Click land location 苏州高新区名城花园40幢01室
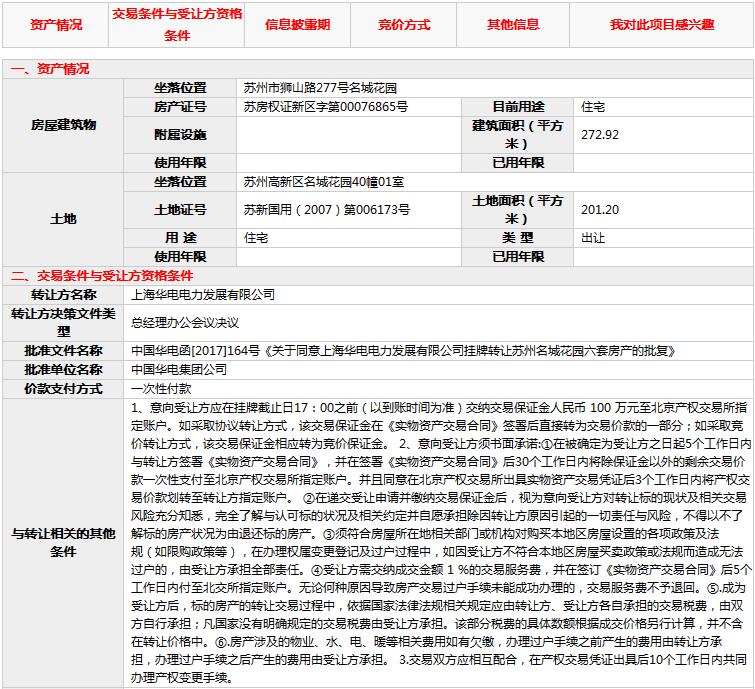The height and width of the screenshot is (689, 755). 324,182
